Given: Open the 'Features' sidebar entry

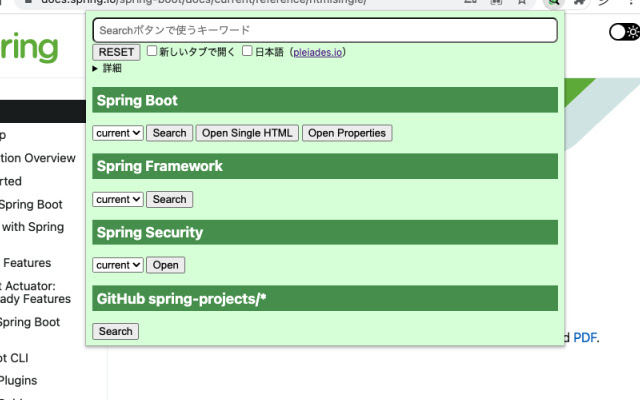Looking at the screenshot, I should coord(27,263).
